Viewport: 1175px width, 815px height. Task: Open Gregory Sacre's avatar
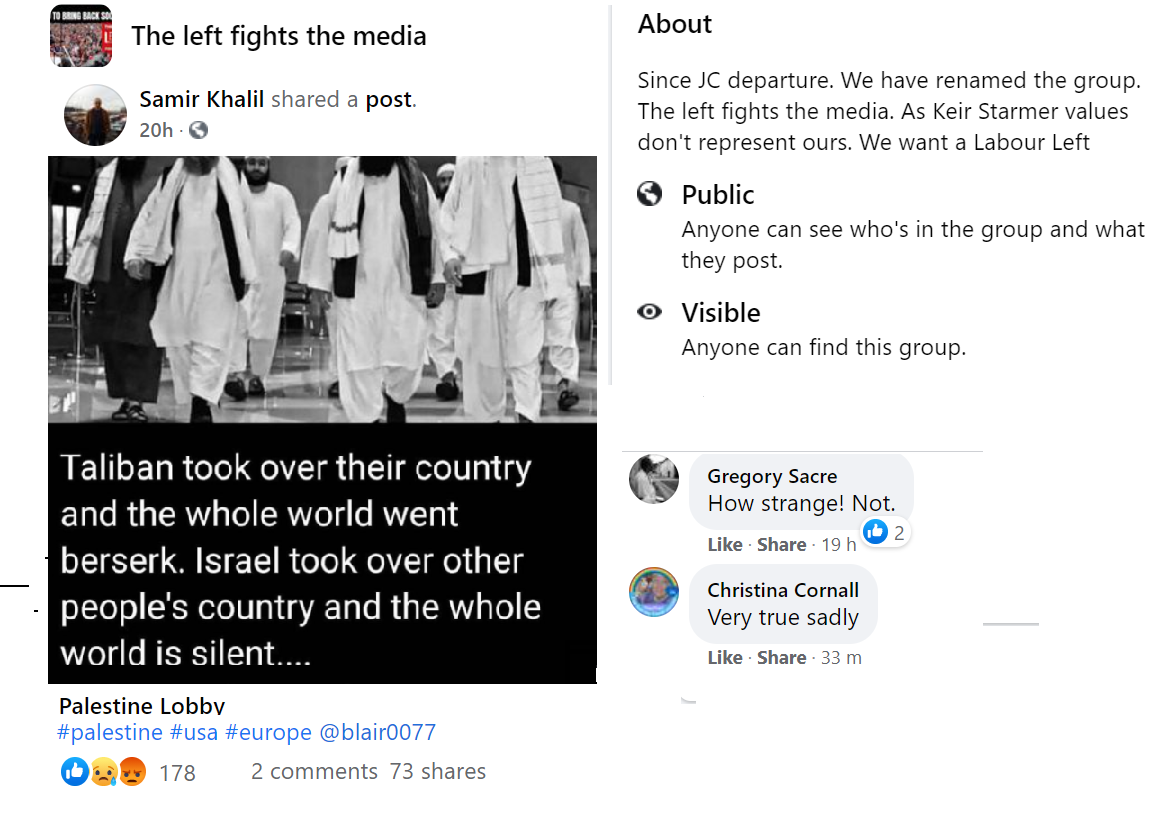pyautogui.click(x=654, y=479)
